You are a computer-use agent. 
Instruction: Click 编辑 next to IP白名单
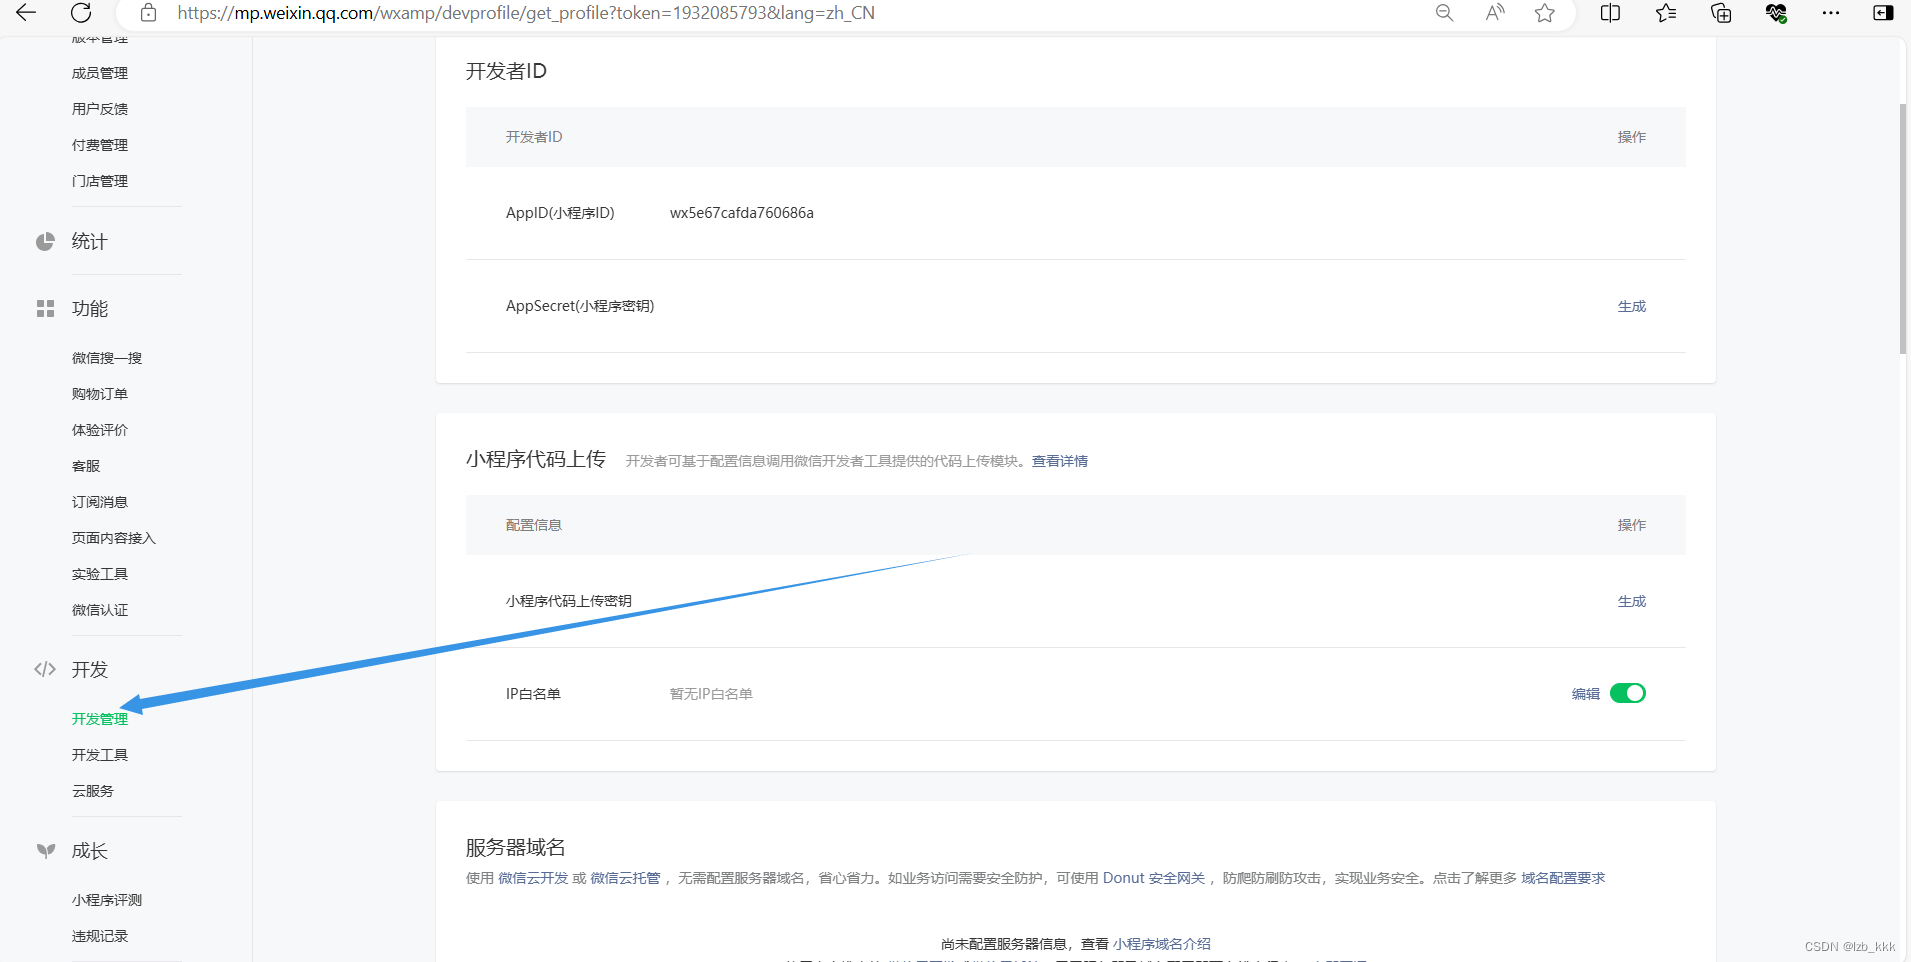tap(1586, 694)
